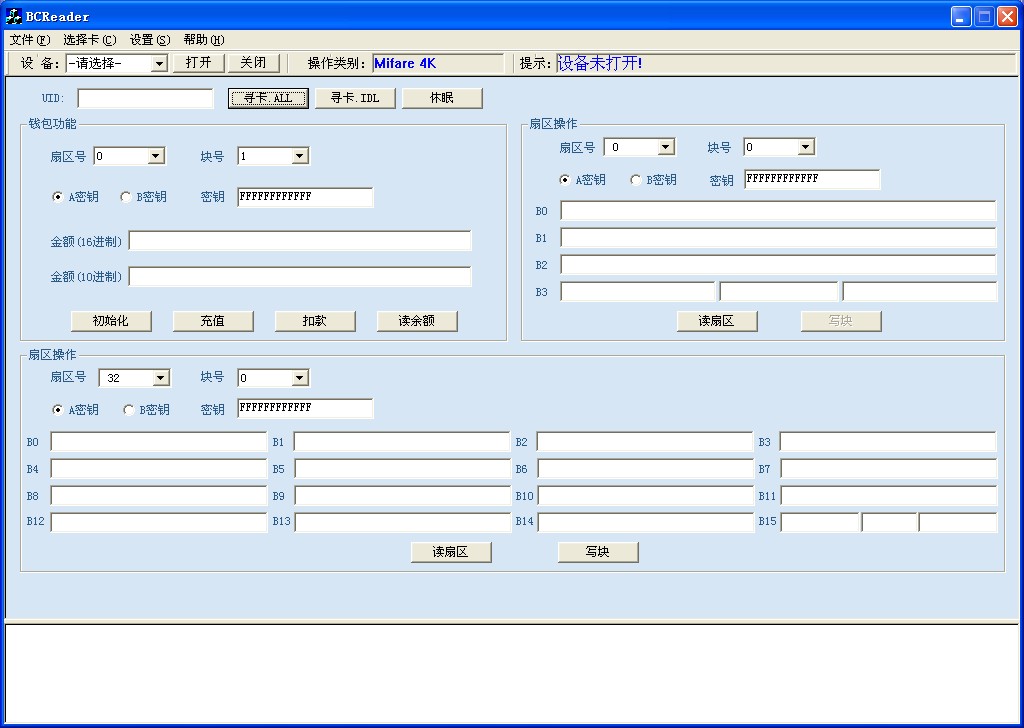Click the 打开 open device button

coord(199,63)
